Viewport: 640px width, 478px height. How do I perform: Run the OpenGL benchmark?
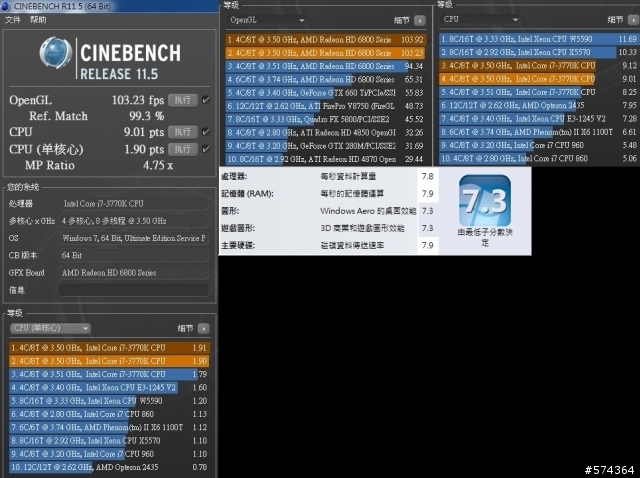182,100
